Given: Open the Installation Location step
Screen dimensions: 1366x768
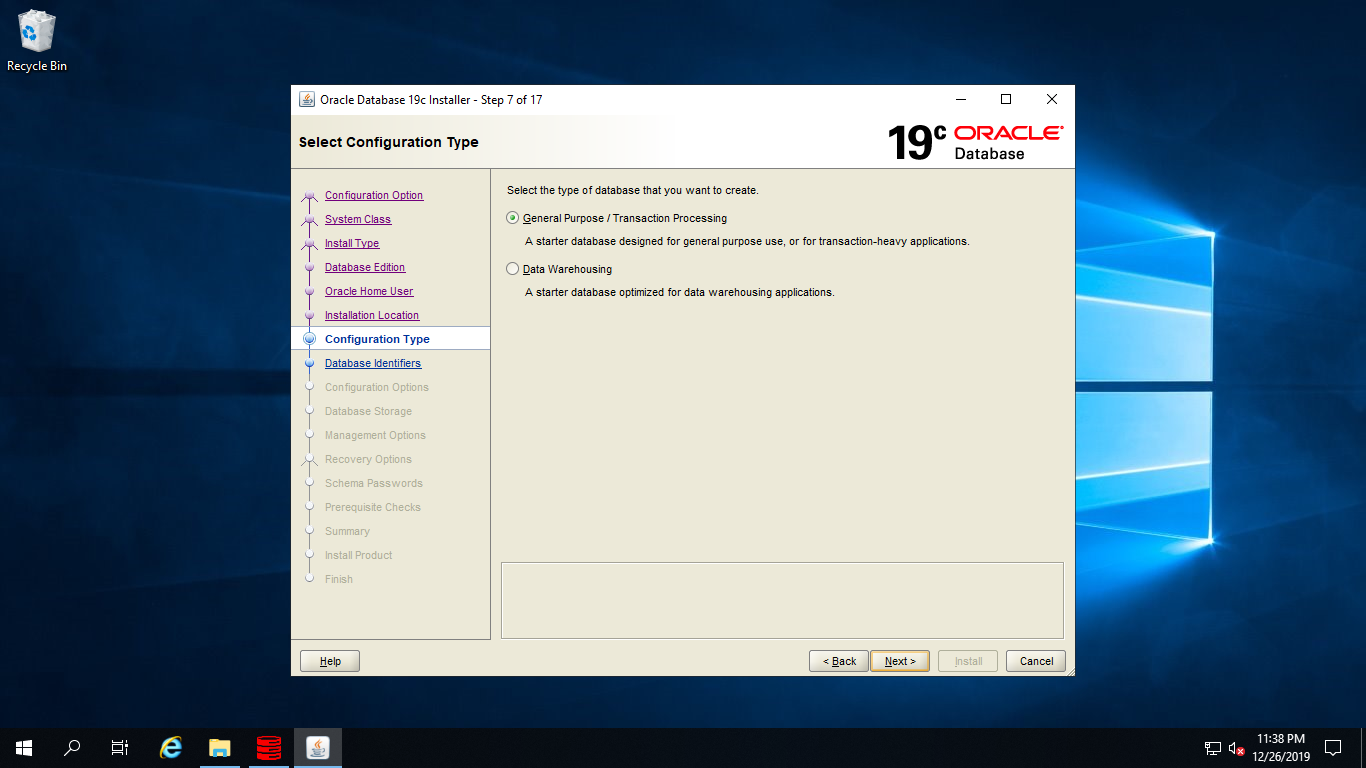Looking at the screenshot, I should 371,315.
